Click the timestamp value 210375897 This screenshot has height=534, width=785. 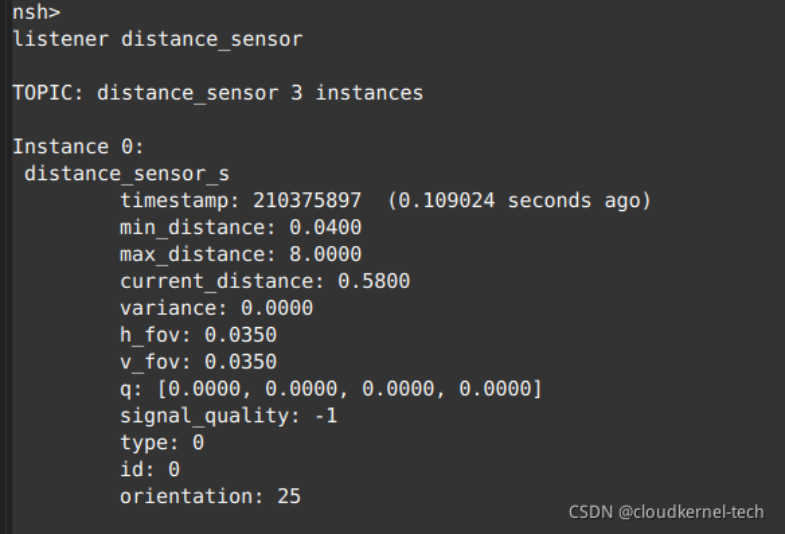307,201
